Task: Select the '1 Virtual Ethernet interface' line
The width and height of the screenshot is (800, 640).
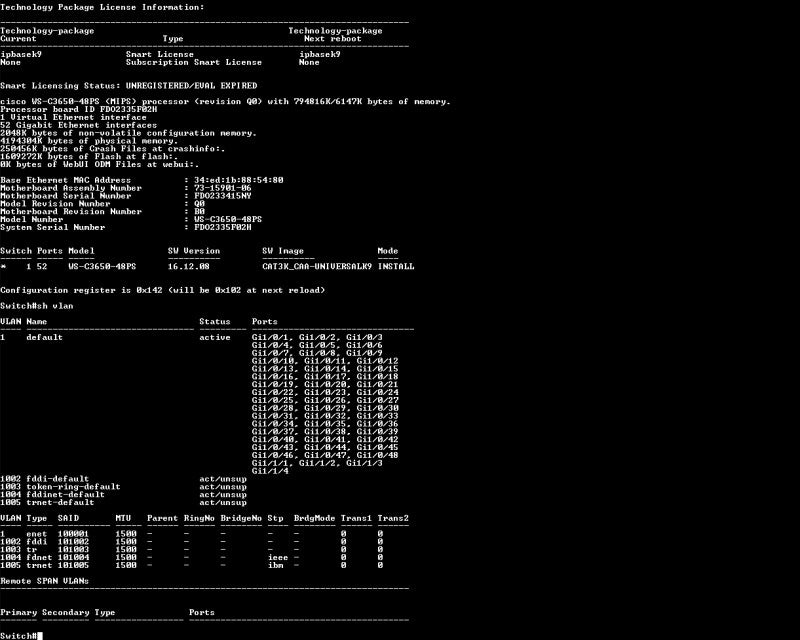Action: click(x=73, y=117)
